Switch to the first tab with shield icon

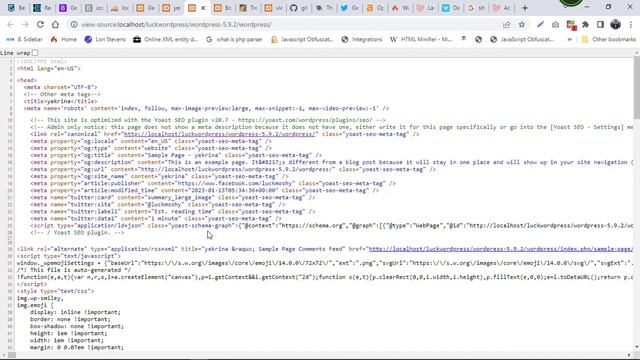tap(16, 8)
